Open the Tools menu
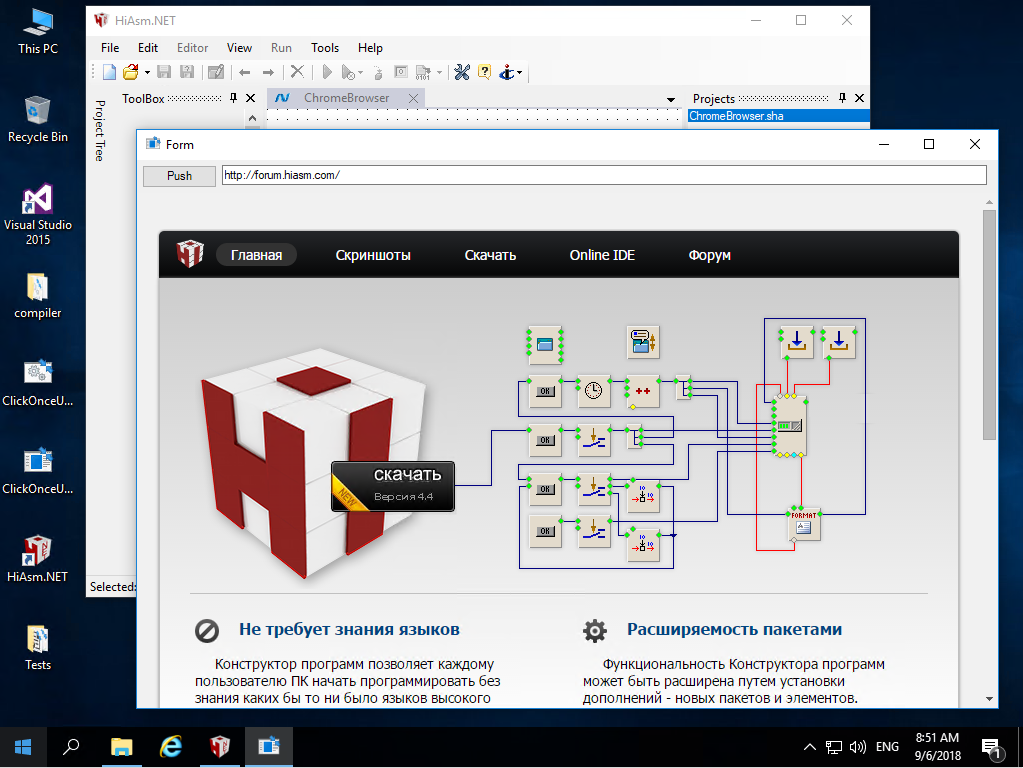 tap(325, 47)
